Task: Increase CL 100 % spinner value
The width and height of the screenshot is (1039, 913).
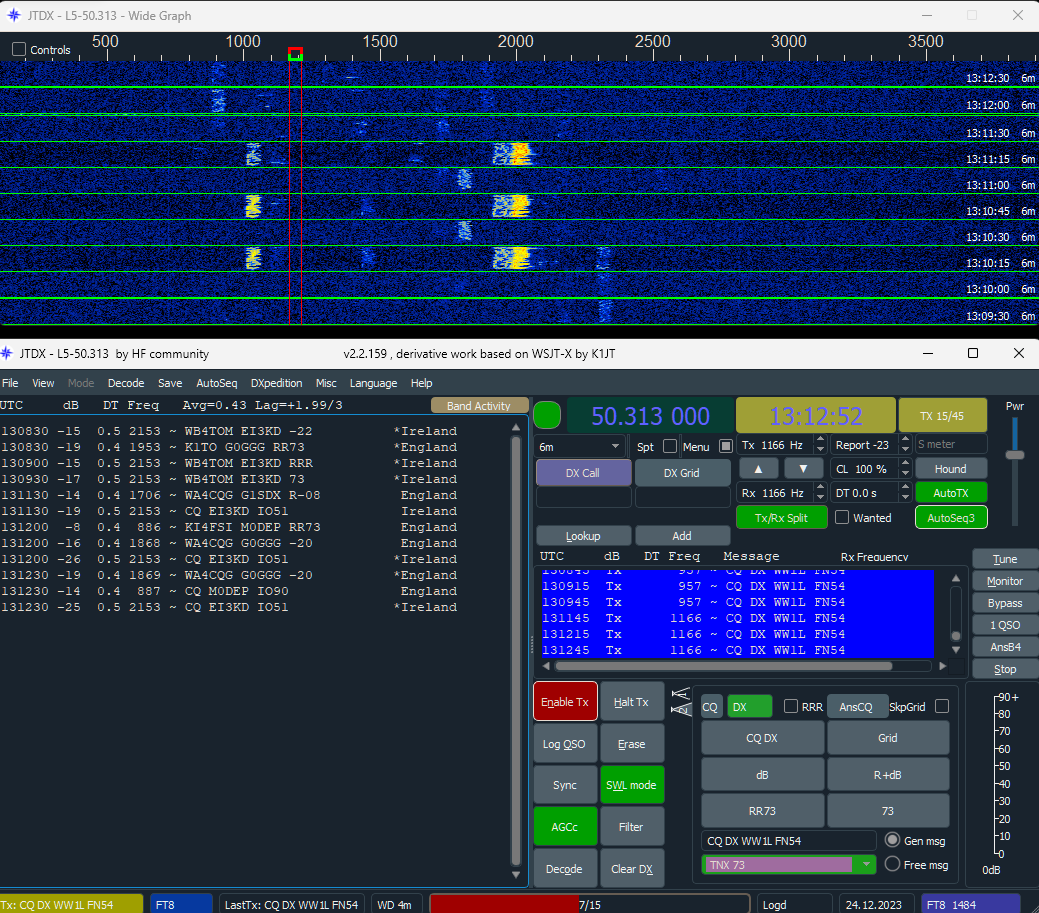Action: coord(905,464)
